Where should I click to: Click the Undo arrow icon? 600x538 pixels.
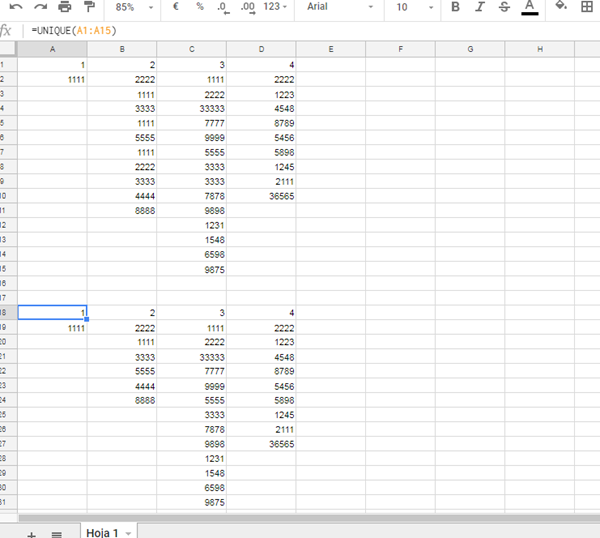point(16,7)
